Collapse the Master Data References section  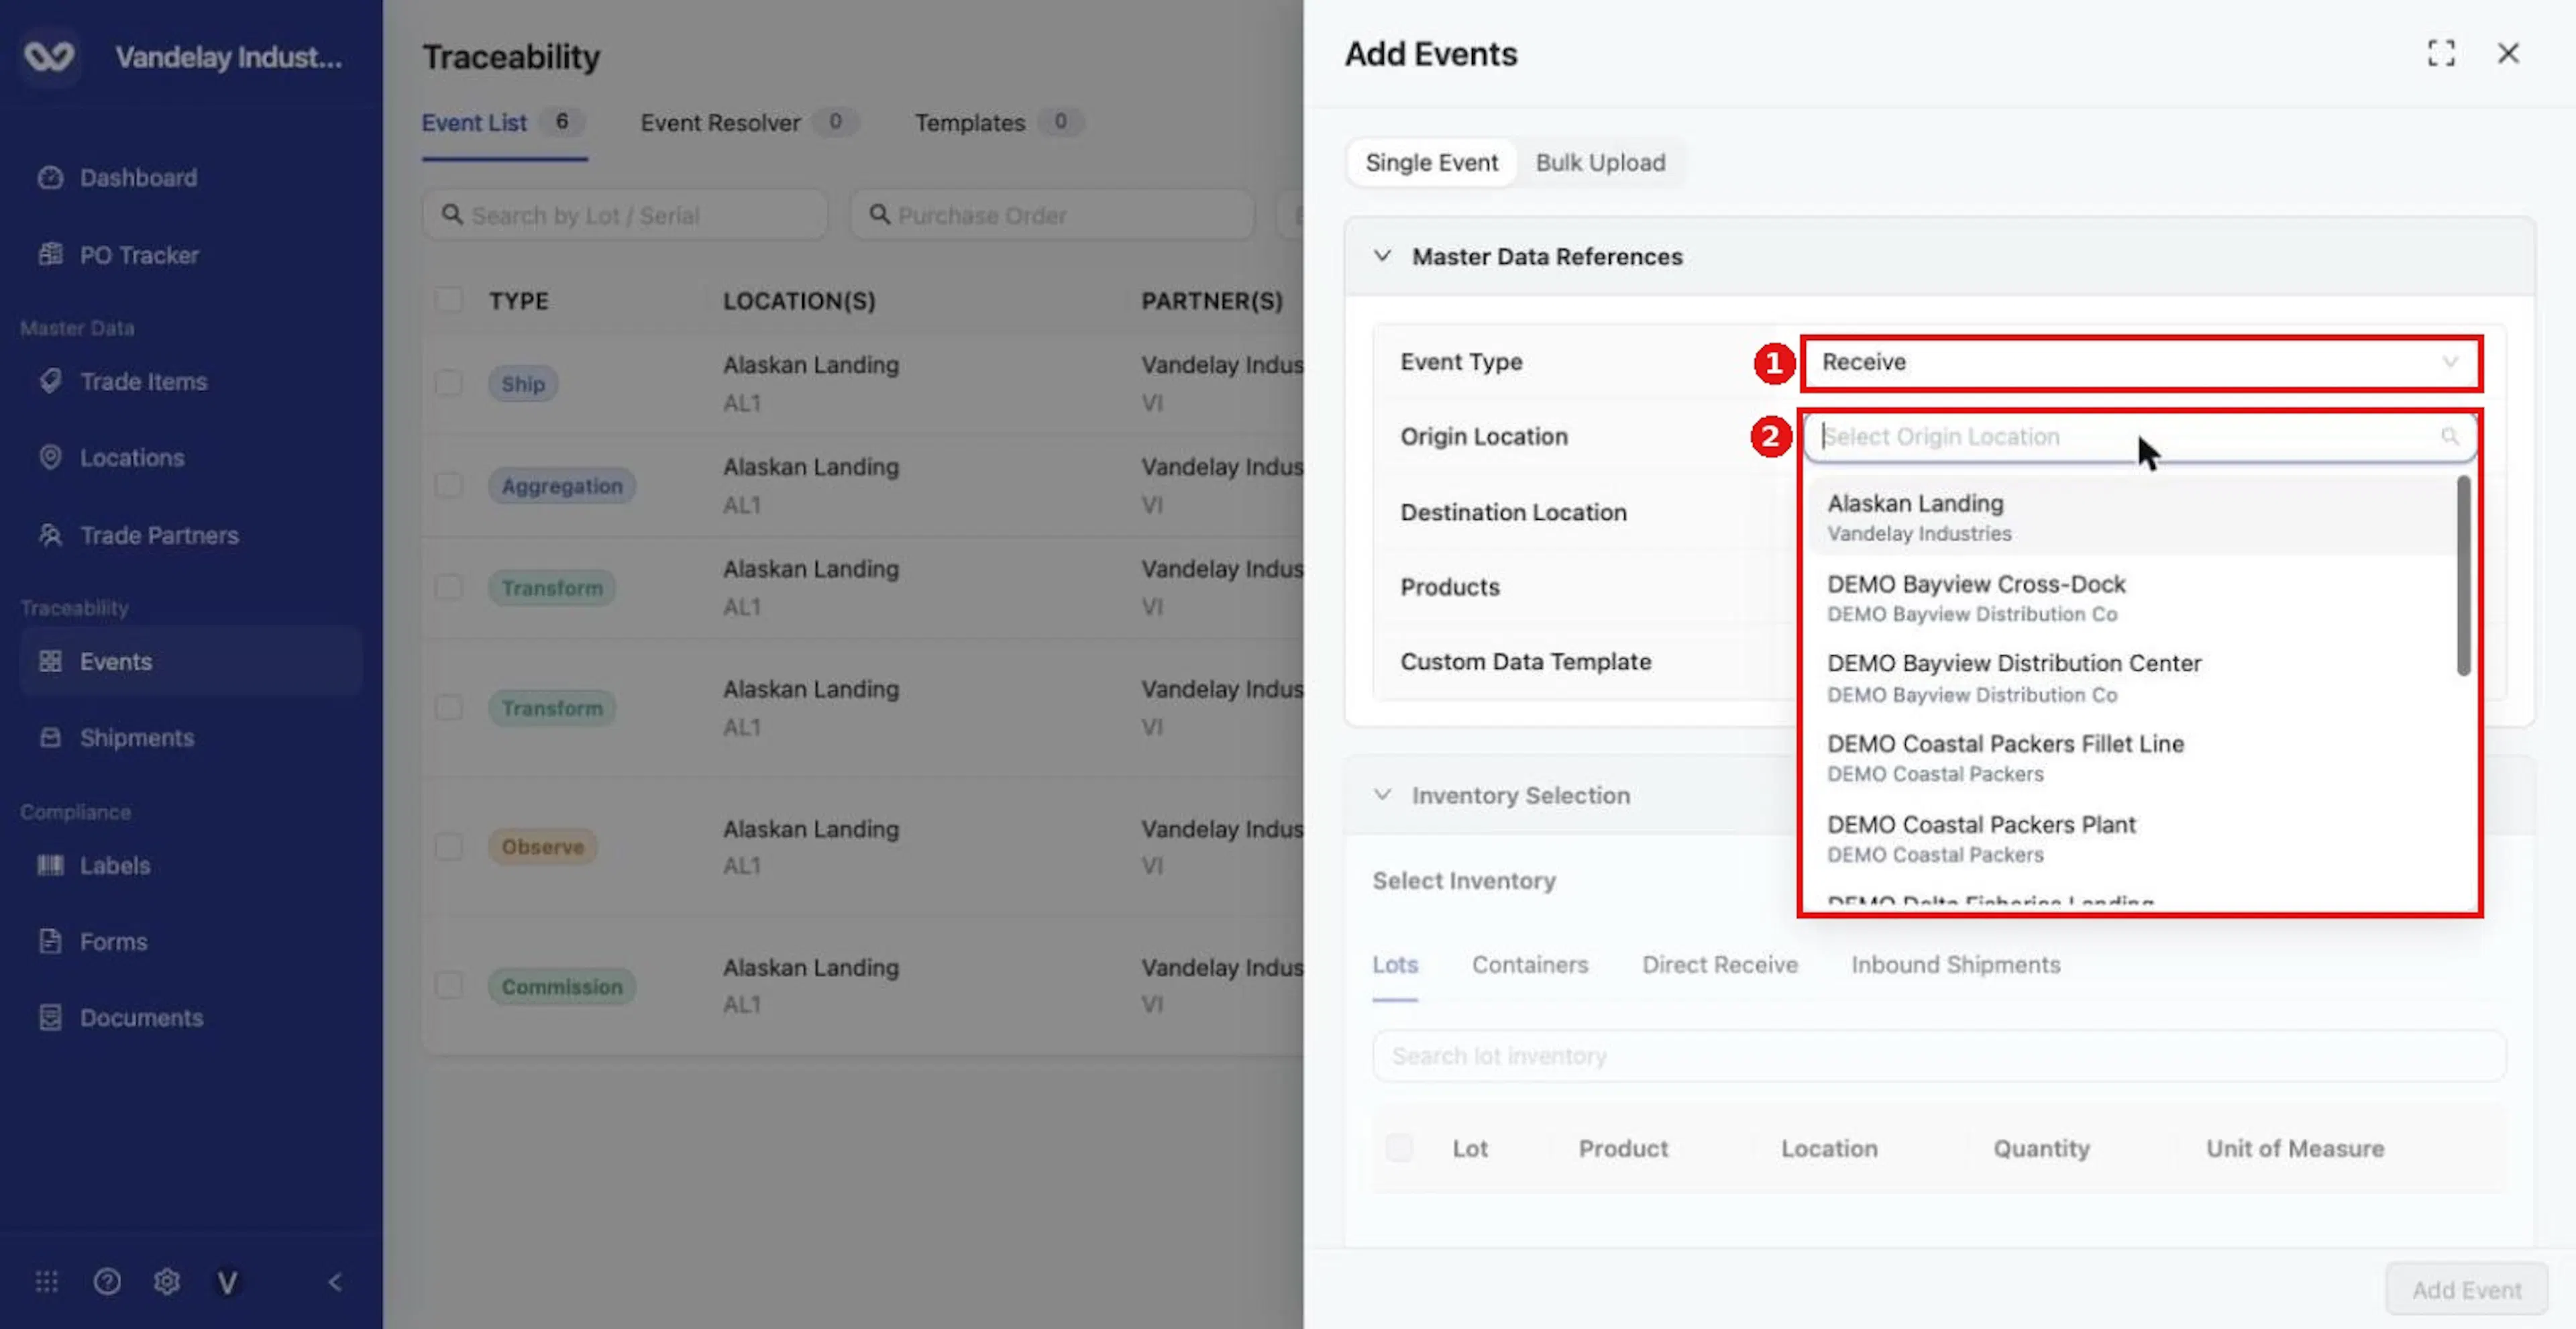pos(1382,256)
